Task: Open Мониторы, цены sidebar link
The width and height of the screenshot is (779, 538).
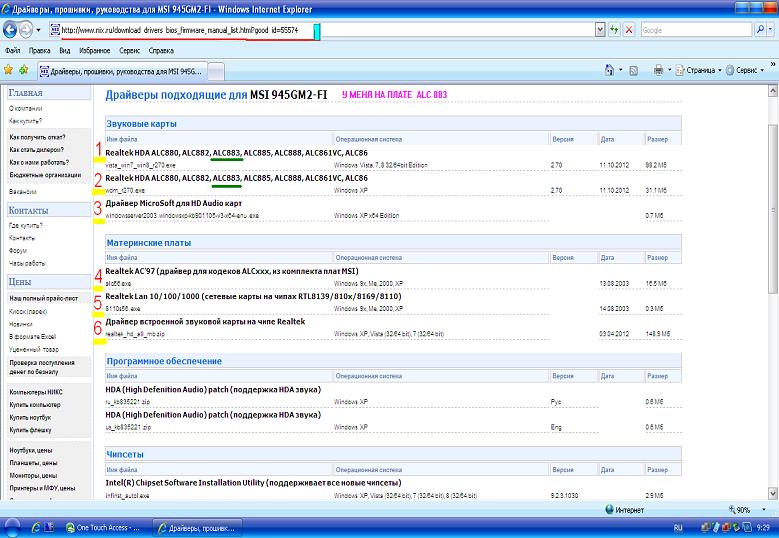Action: tap(33, 475)
